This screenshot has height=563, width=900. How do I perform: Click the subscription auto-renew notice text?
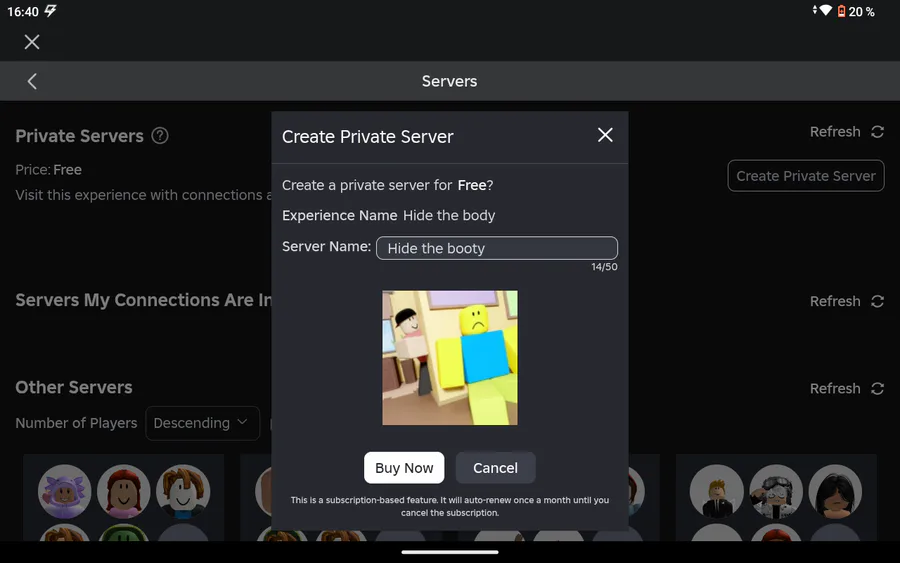(450, 506)
